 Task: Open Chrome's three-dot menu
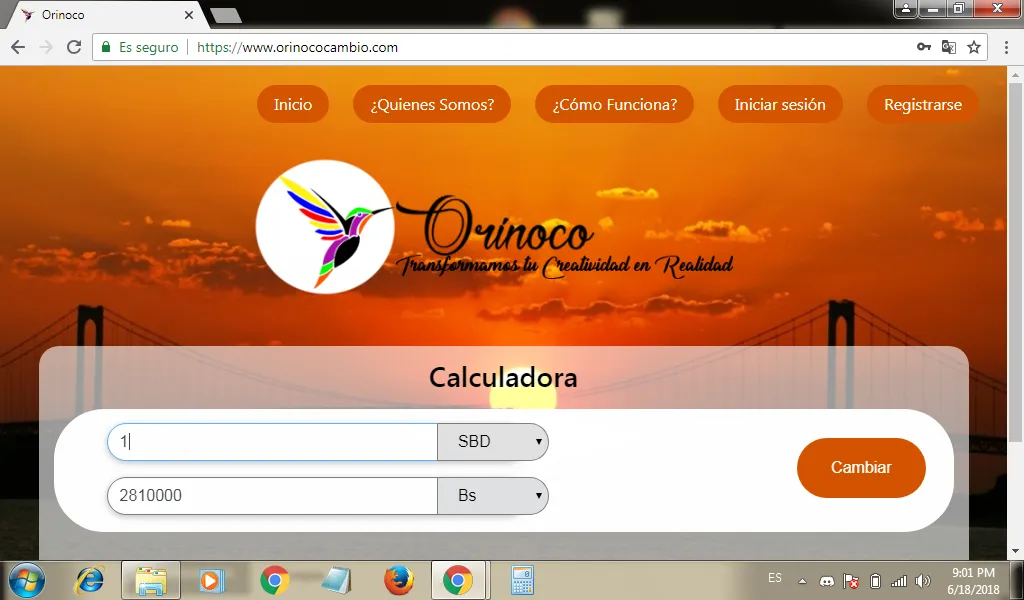tap(1006, 47)
